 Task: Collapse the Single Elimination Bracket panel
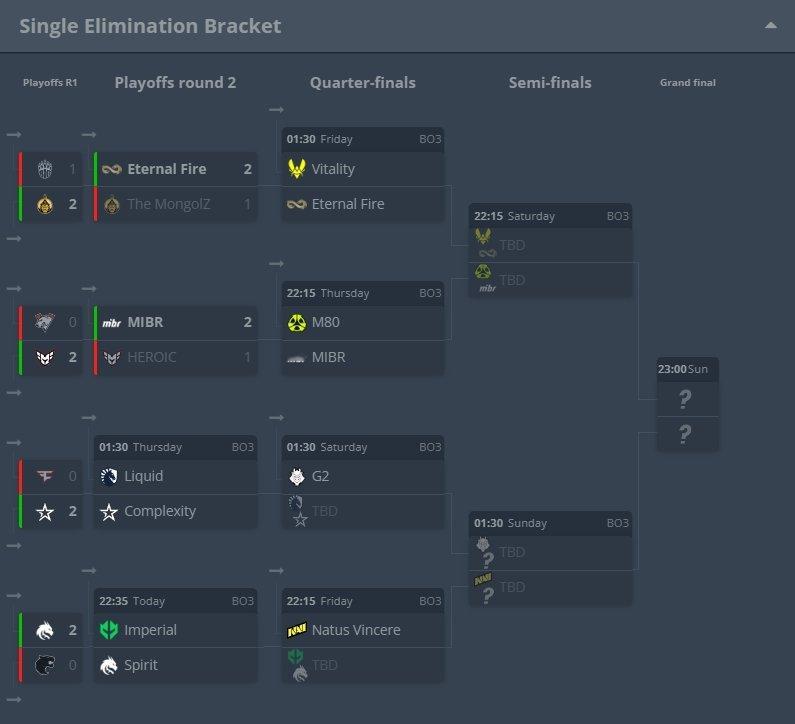click(x=770, y=25)
